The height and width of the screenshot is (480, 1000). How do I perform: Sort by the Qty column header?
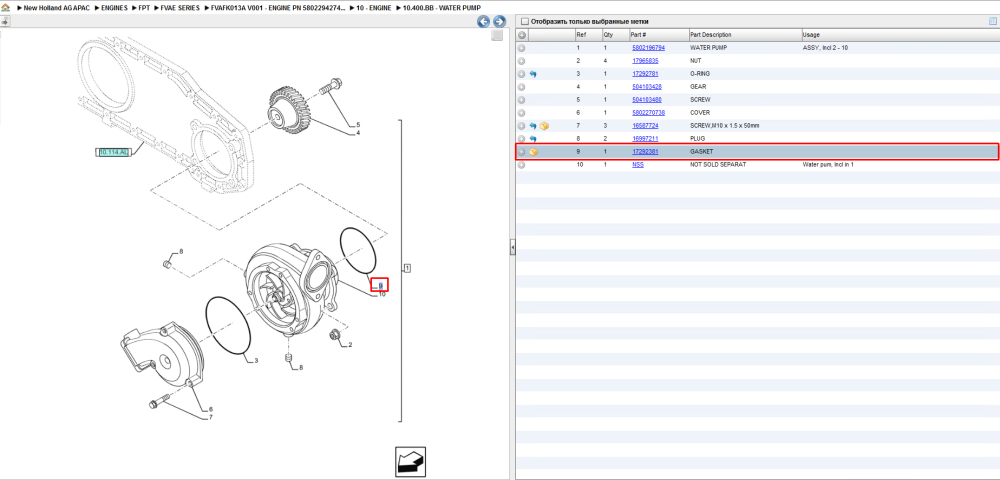[615, 34]
